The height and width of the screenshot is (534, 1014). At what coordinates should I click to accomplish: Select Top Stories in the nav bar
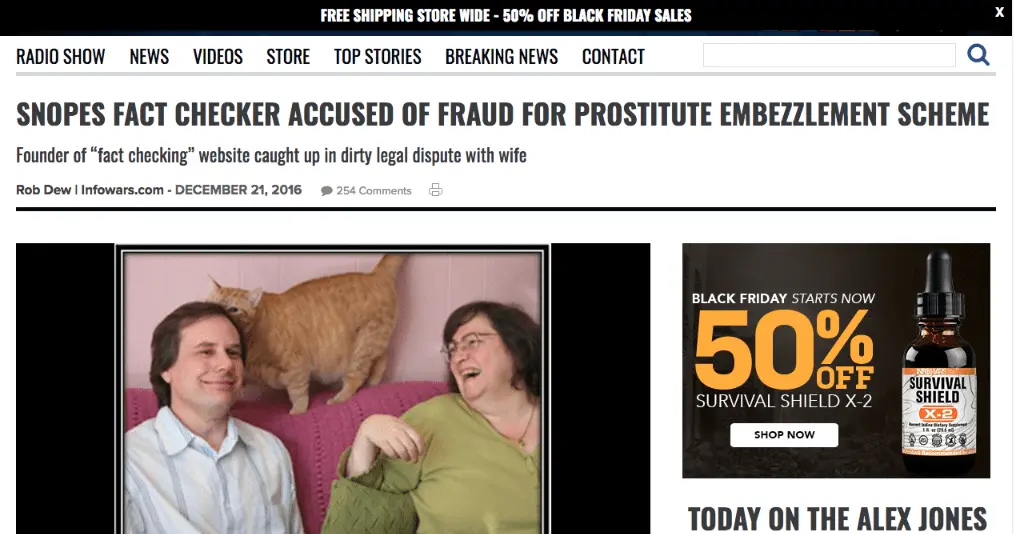(x=378, y=57)
